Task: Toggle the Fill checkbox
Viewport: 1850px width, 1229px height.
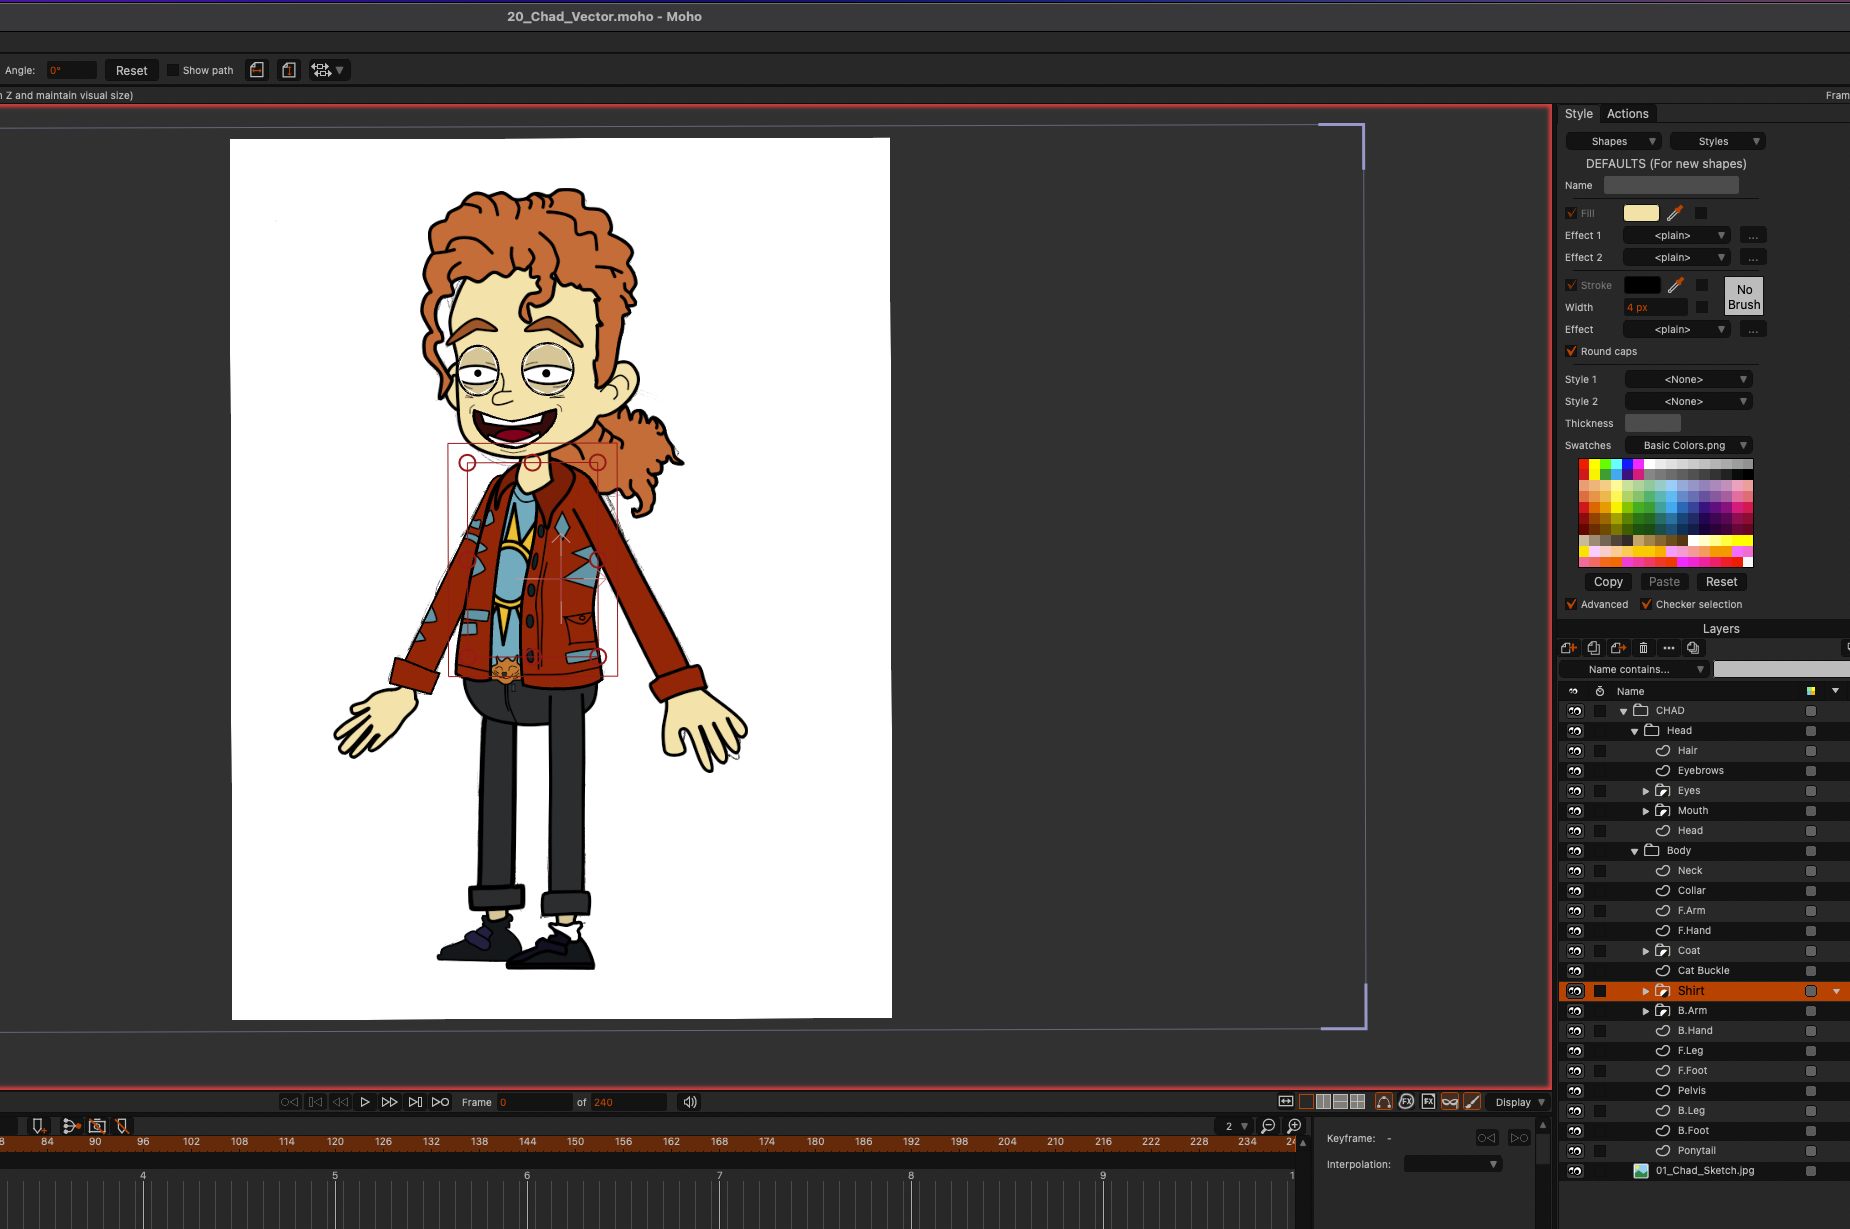Action: coord(1571,213)
